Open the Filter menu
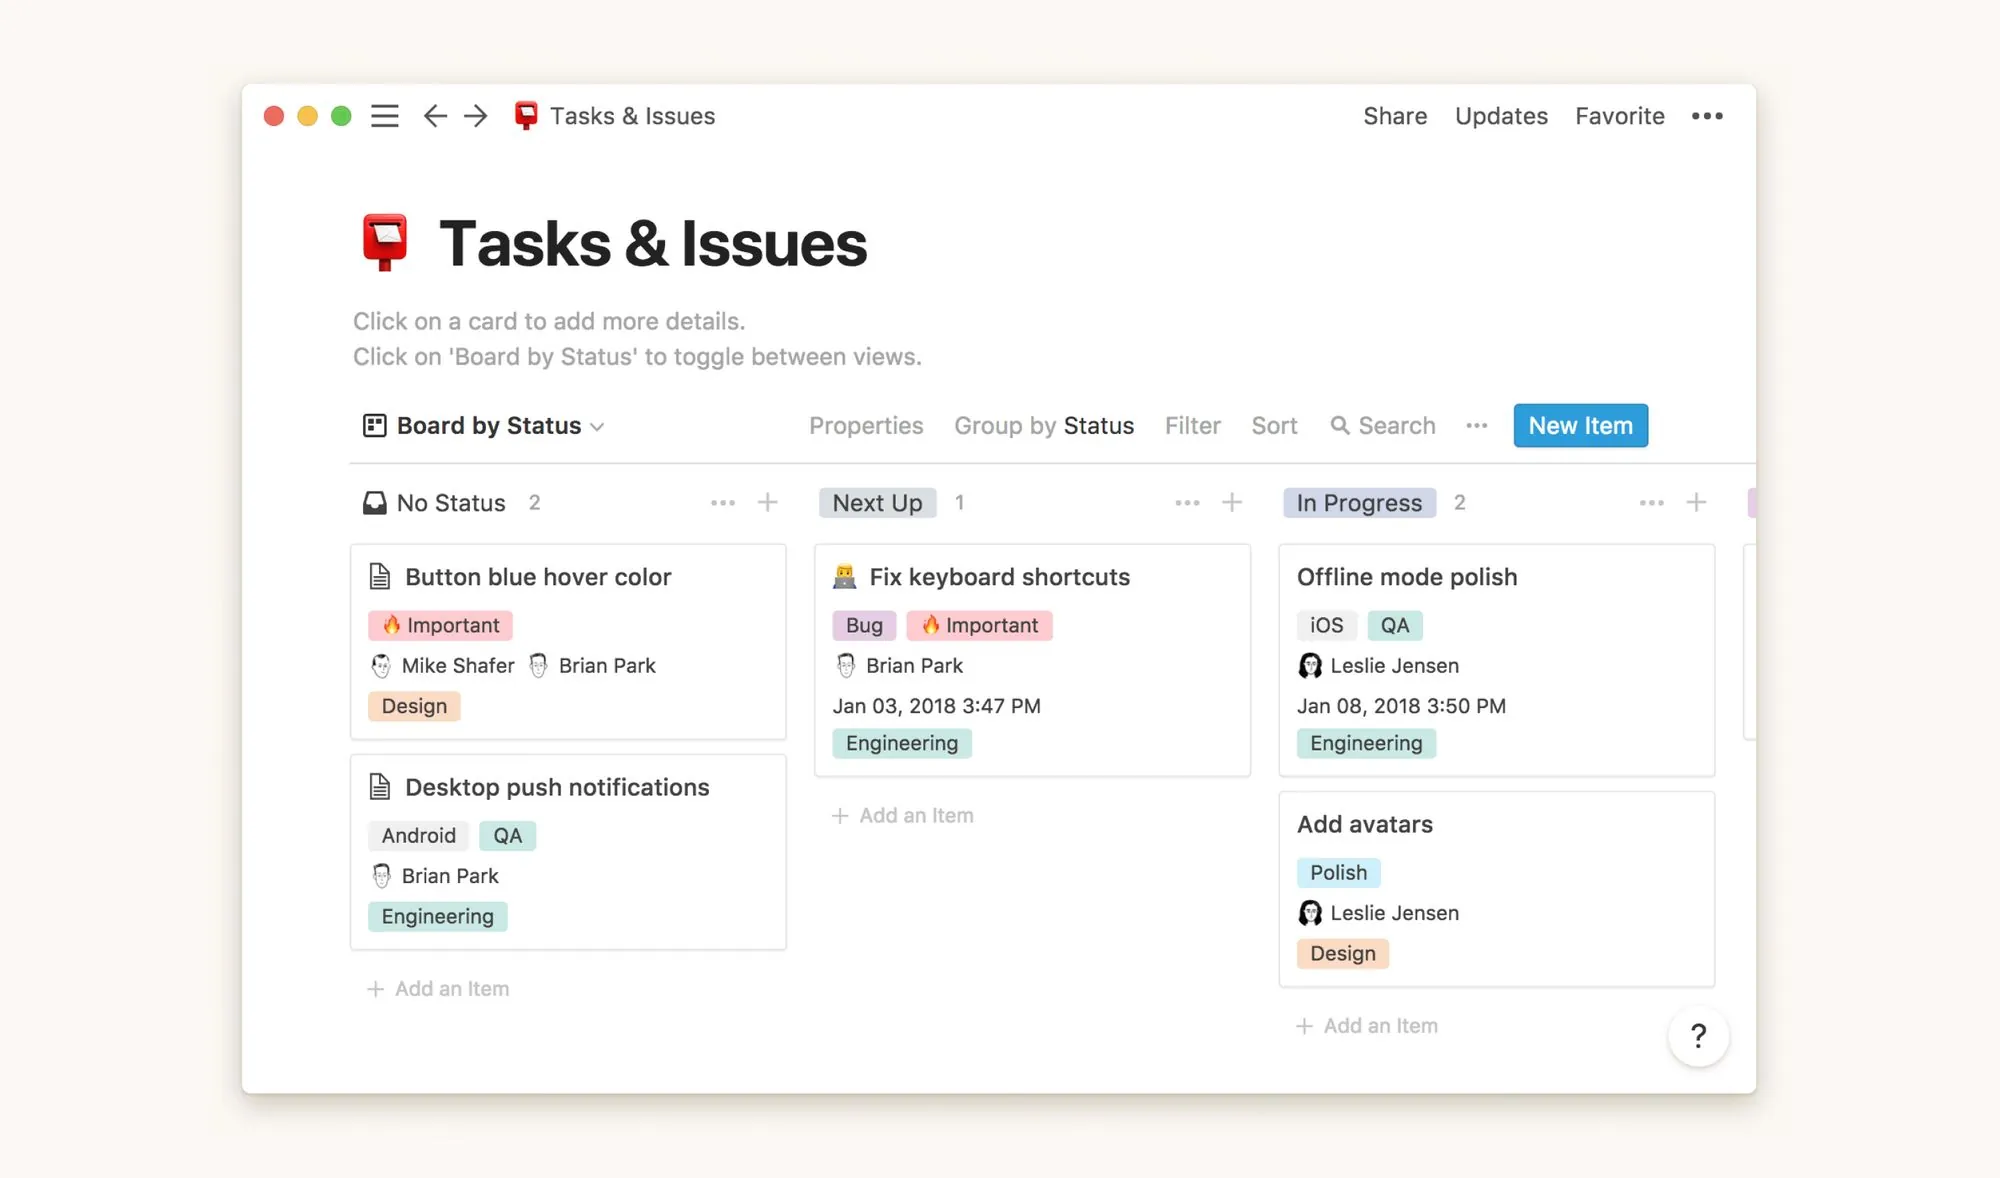Screen dimensions: 2000x1178 pos(1192,426)
